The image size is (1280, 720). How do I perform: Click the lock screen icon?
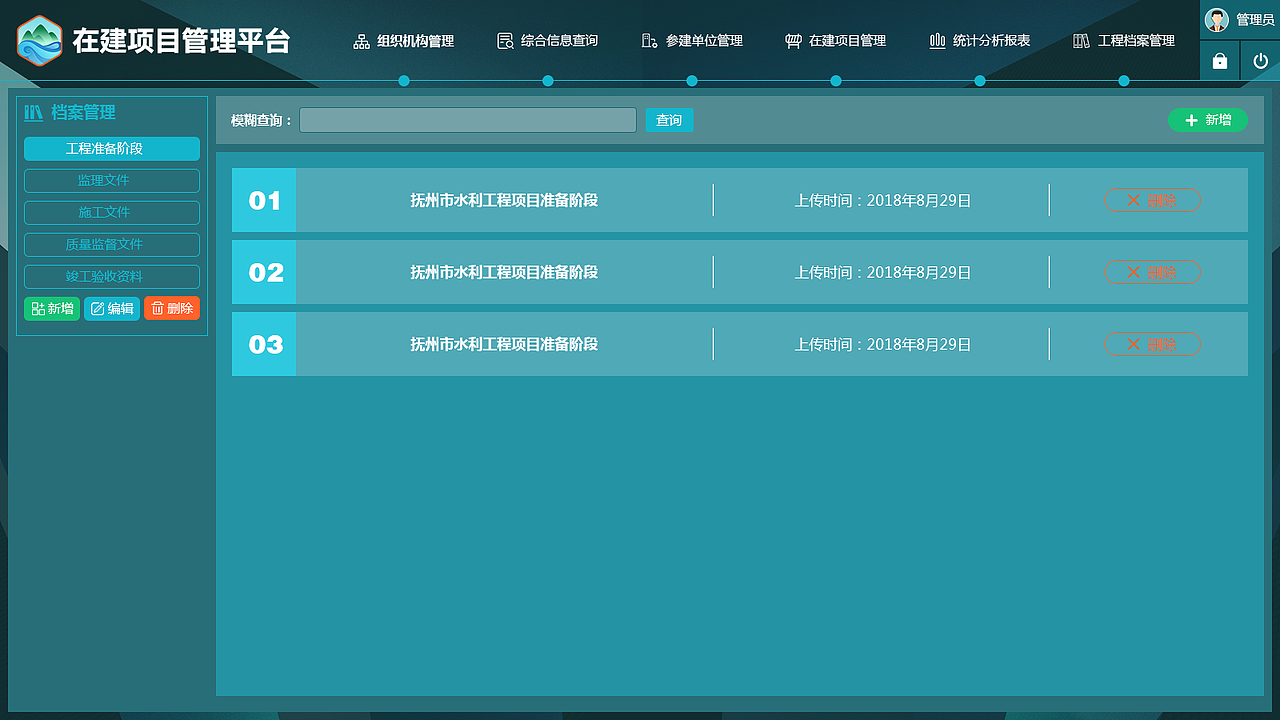pyautogui.click(x=1219, y=61)
